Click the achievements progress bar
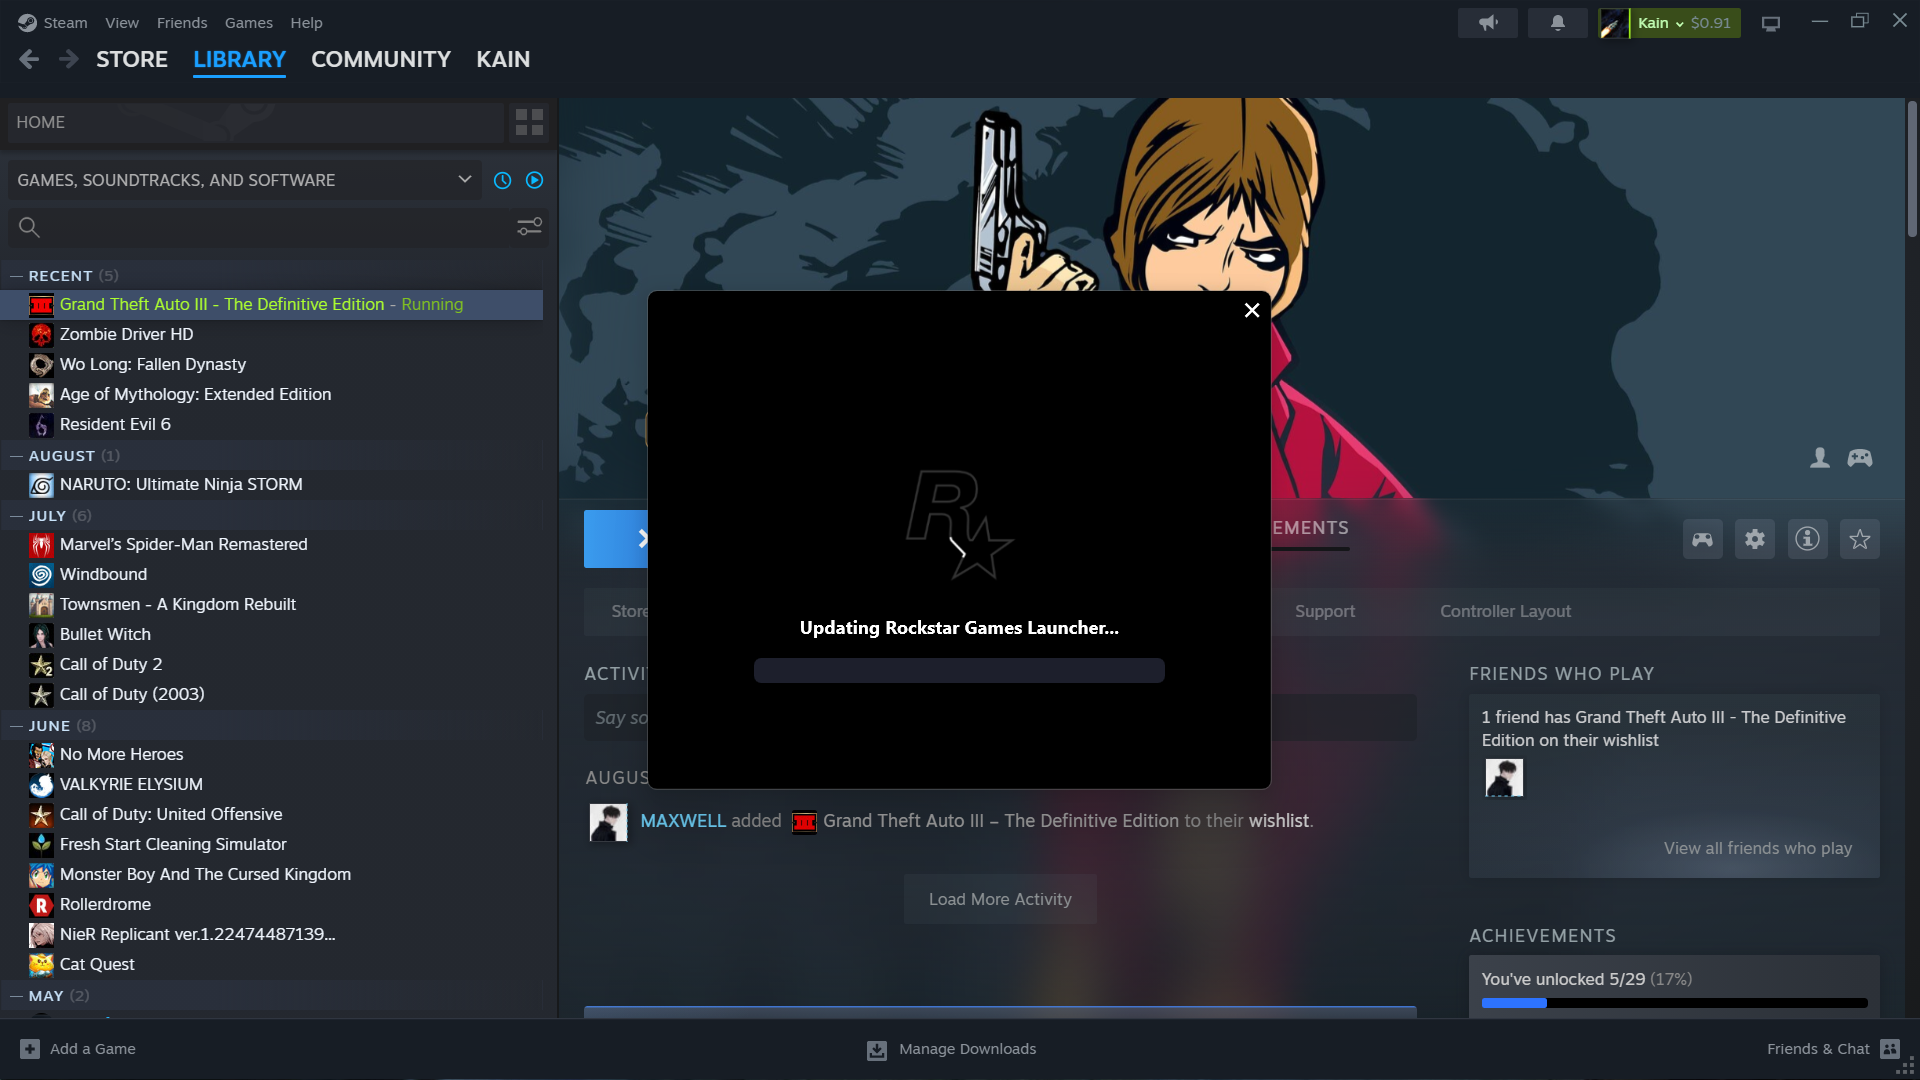The height and width of the screenshot is (1080, 1920). click(x=1674, y=1002)
